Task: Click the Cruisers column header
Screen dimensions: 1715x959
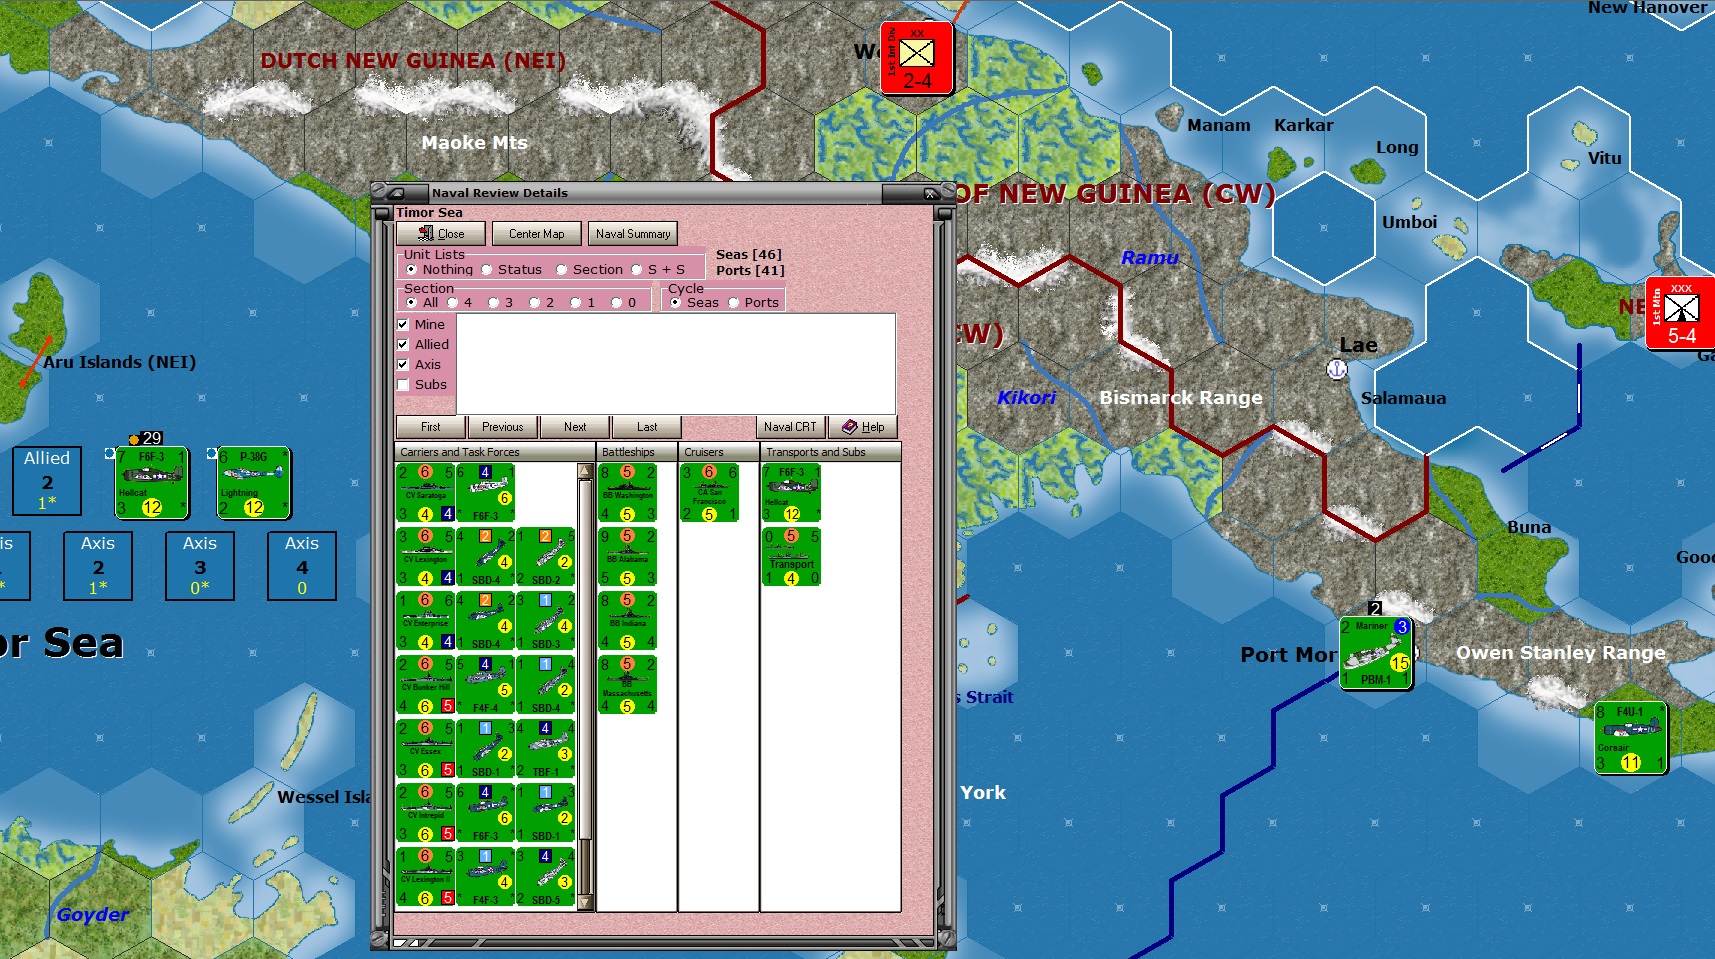Action: [x=719, y=452]
